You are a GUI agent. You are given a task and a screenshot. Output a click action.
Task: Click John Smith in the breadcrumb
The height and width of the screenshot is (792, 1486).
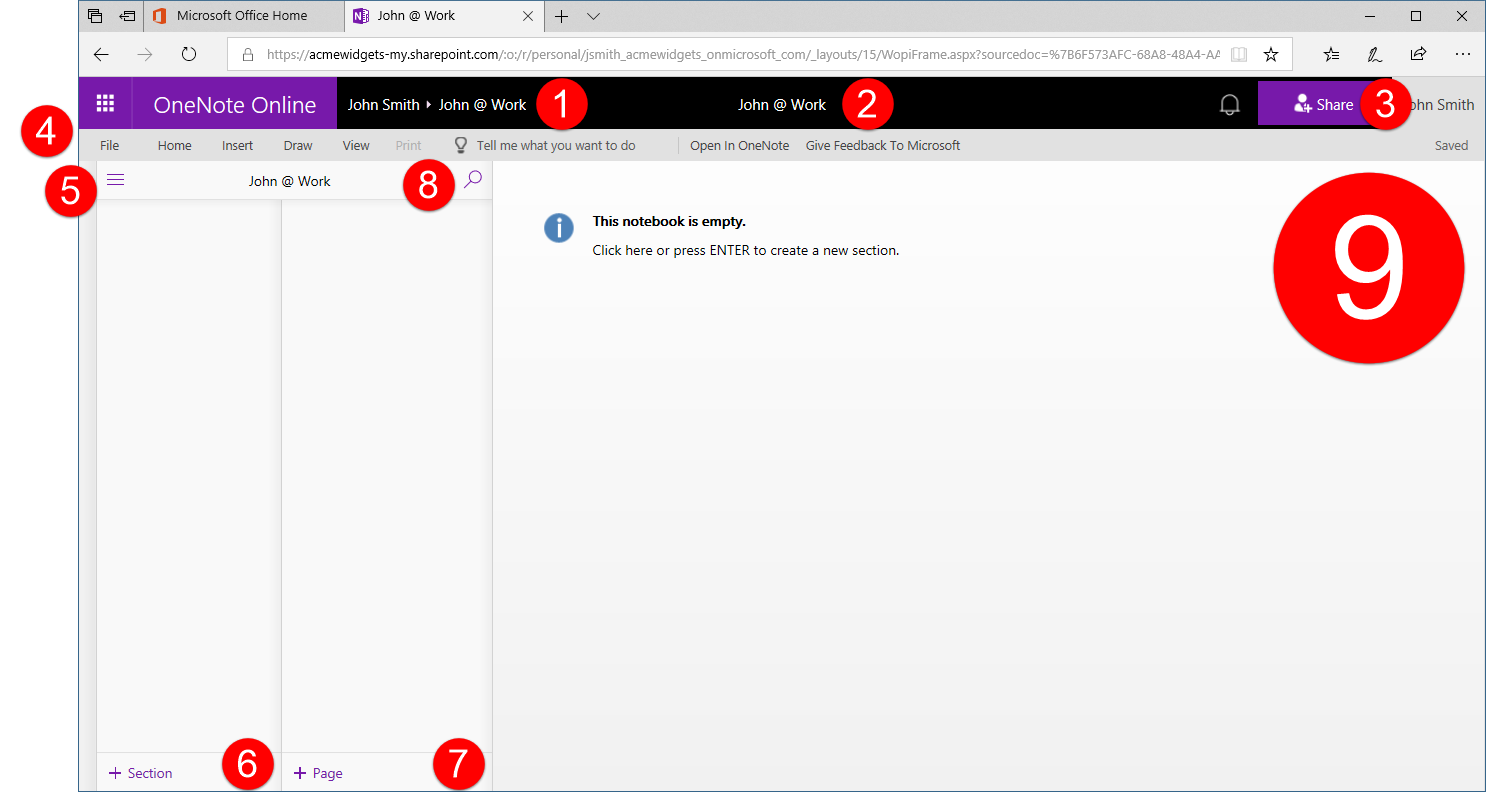(383, 104)
